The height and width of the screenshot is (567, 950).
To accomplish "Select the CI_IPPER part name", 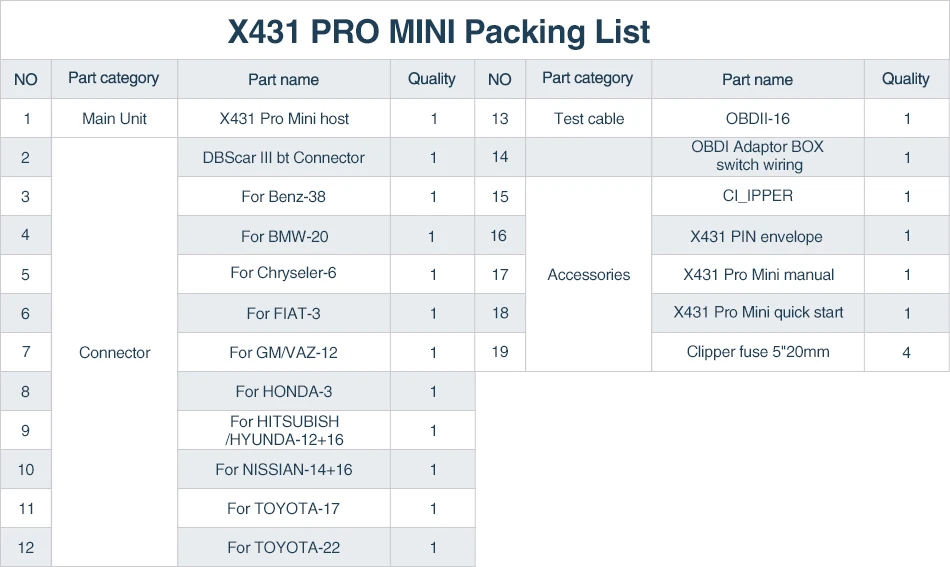I will (x=757, y=196).
